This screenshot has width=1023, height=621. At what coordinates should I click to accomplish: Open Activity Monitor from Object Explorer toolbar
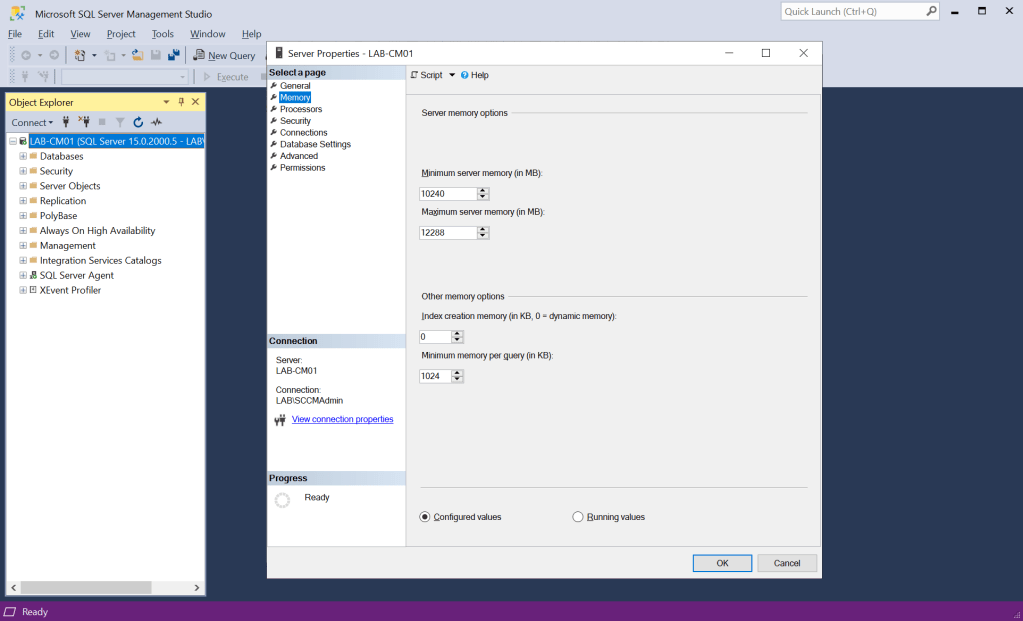[x=156, y=122]
